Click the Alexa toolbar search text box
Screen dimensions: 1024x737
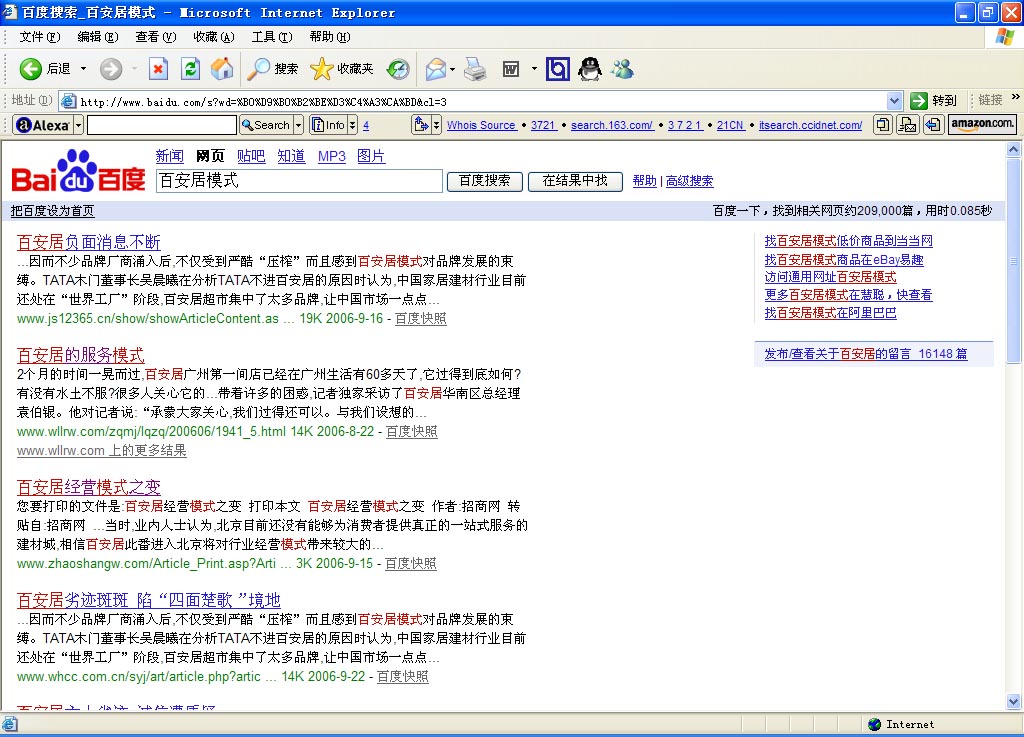coord(162,125)
